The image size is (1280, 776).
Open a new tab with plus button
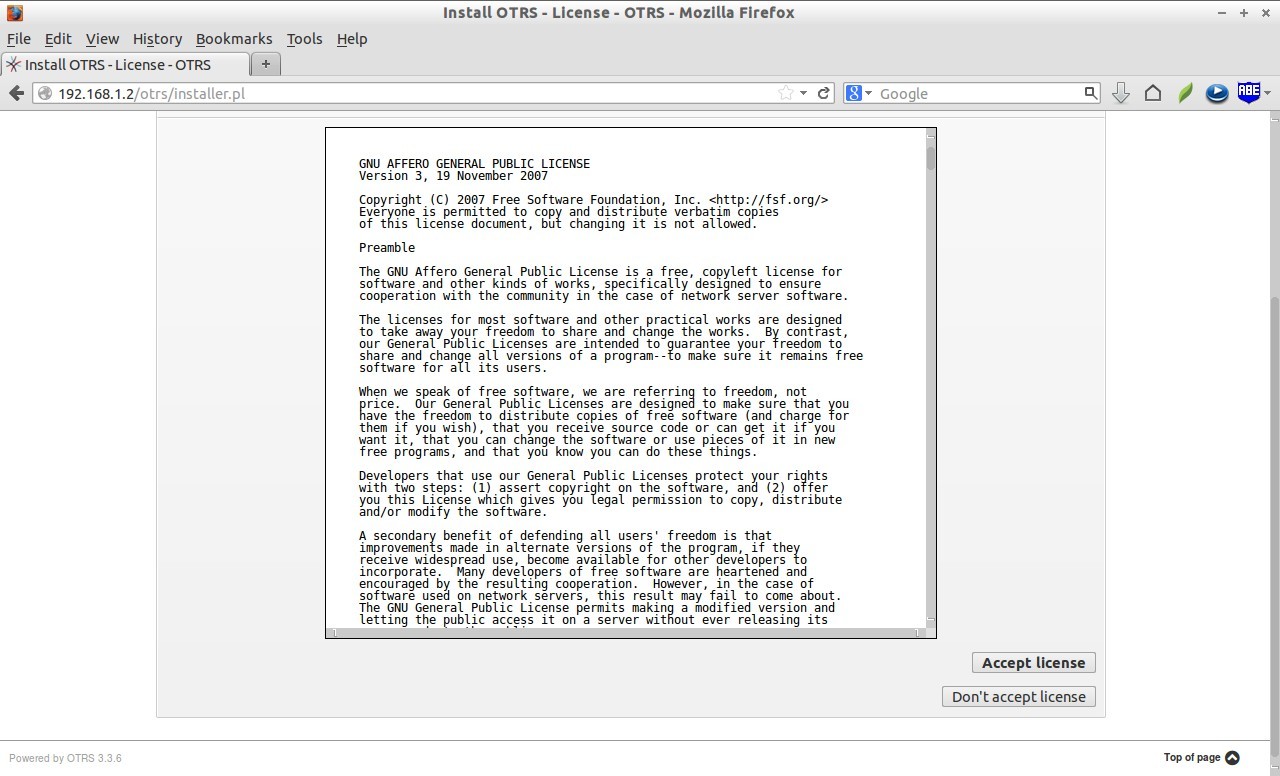pos(265,64)
